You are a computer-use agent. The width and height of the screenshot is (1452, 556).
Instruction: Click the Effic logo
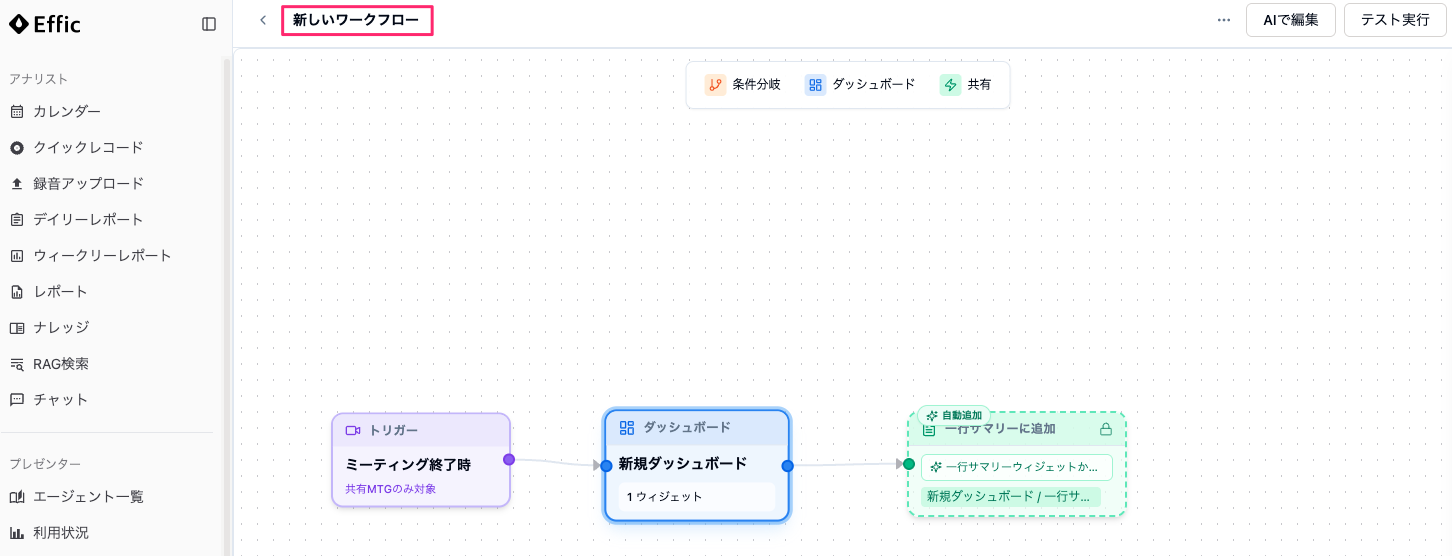tap(45, 24)
